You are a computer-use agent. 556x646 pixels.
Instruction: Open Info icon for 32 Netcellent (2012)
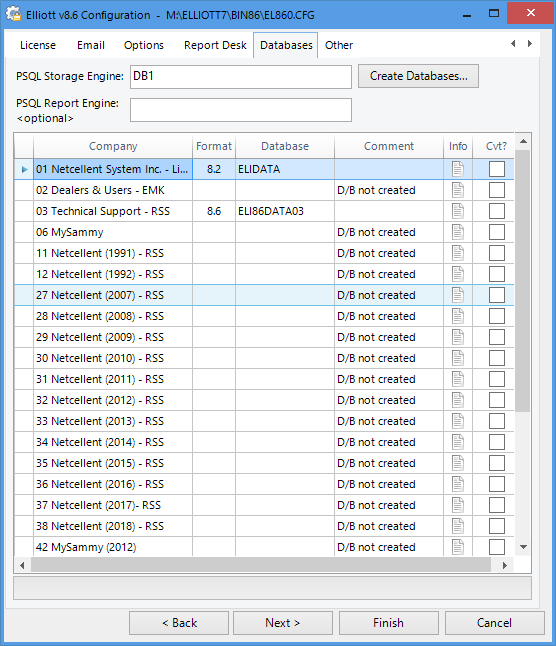(x=458, y=400)
